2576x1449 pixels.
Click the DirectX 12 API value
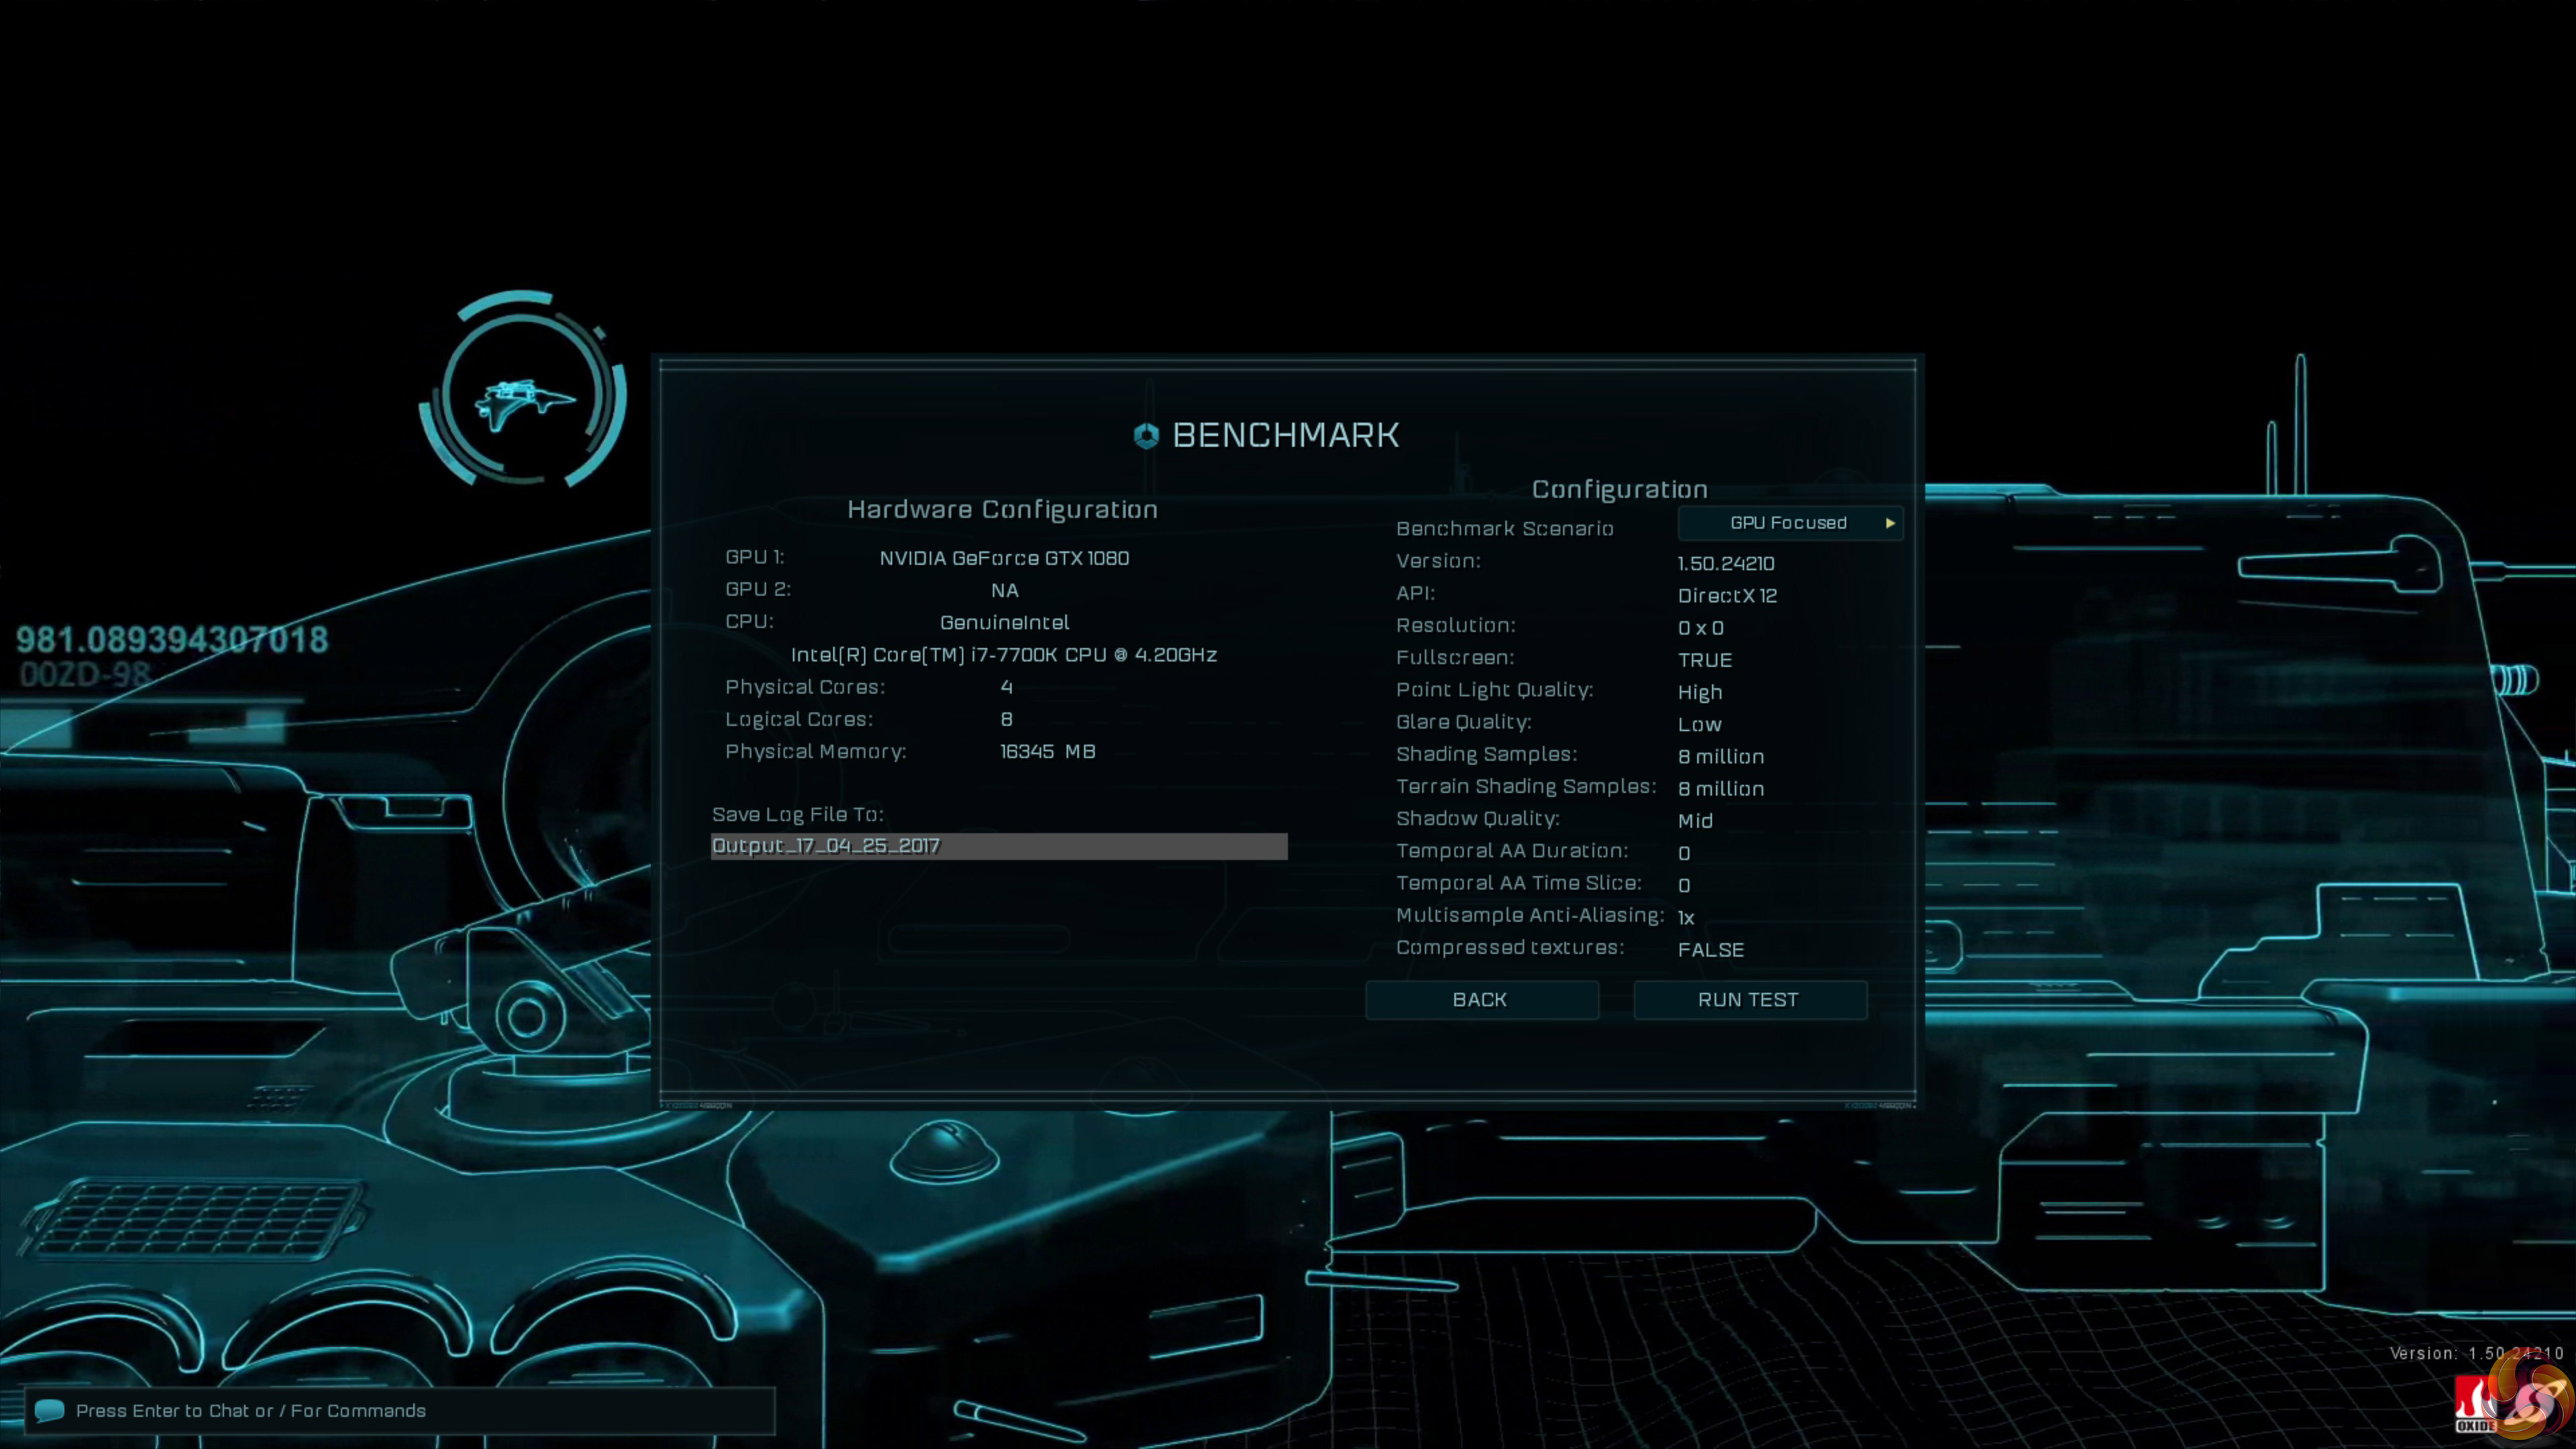(1727, 596)
